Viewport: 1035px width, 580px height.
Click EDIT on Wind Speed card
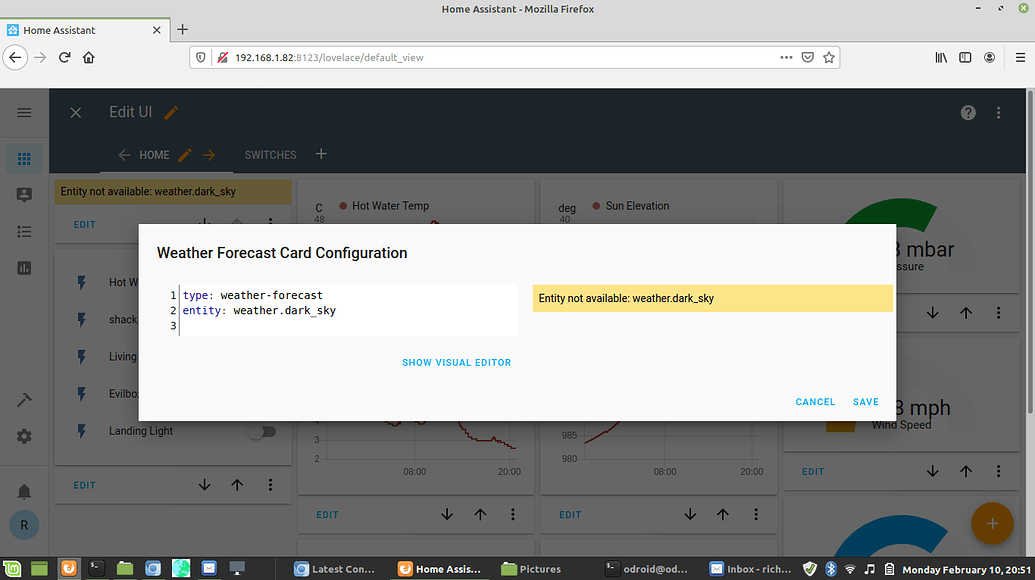(813, 472)
